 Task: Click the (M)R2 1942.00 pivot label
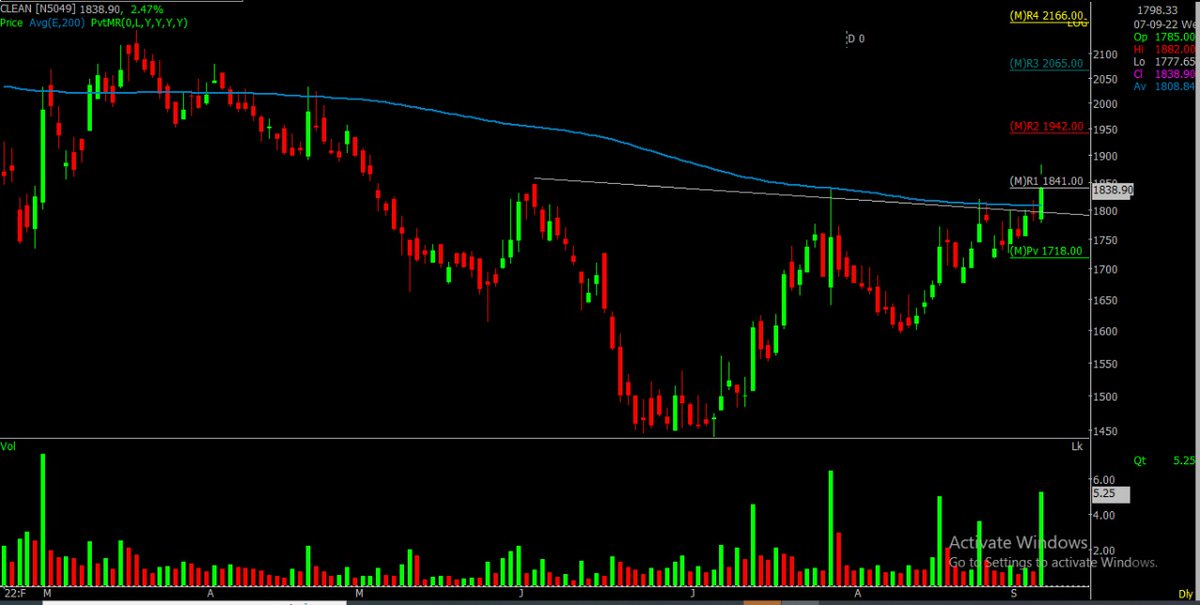pos(1047,127)
